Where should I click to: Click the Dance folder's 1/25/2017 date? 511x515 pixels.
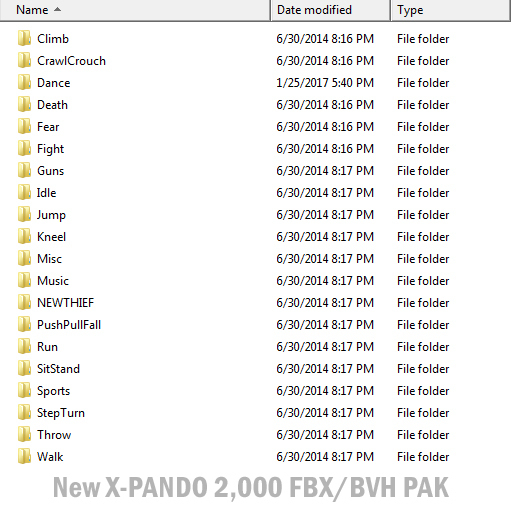click(x=325, y=83)
